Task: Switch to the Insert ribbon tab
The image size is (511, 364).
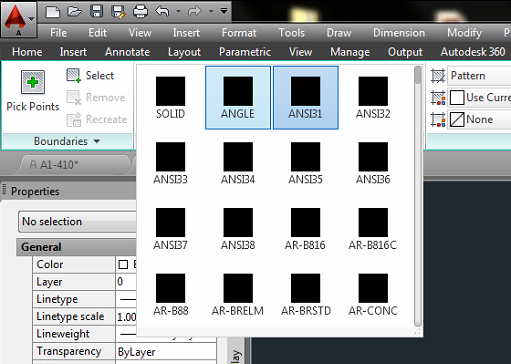Action: [x=73, y=52]
